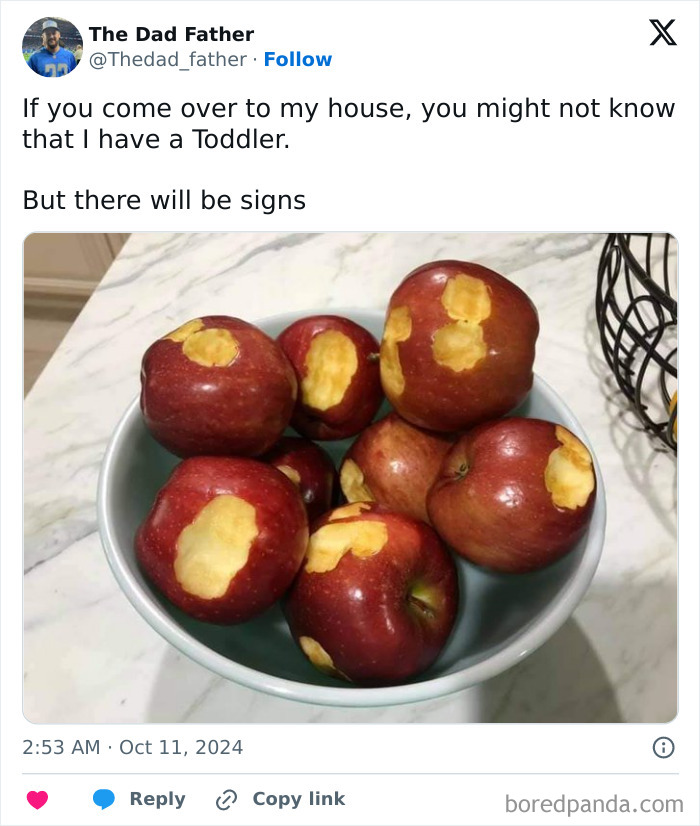Open the @Thedad_father handle link

click(168, 60)
